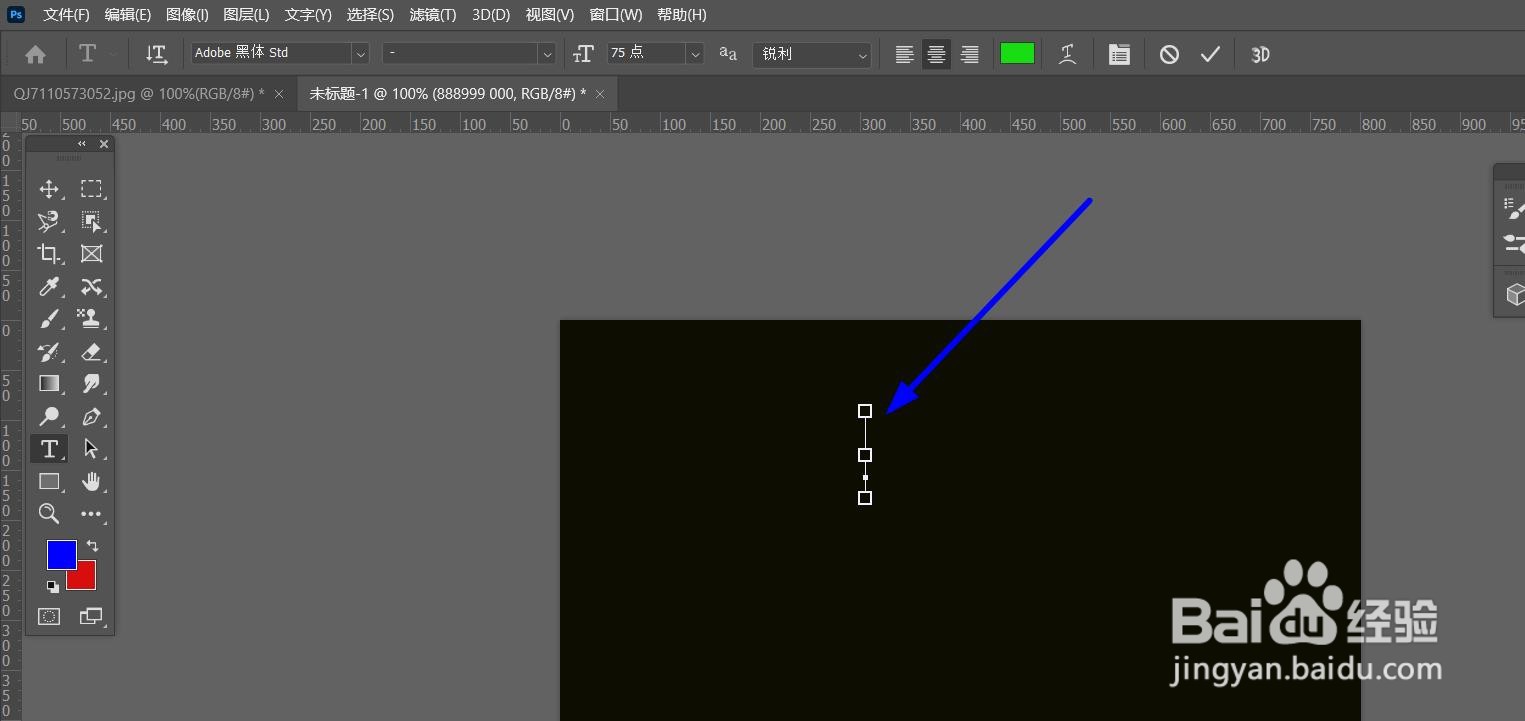Select the Move tool

tap(49, 189)
